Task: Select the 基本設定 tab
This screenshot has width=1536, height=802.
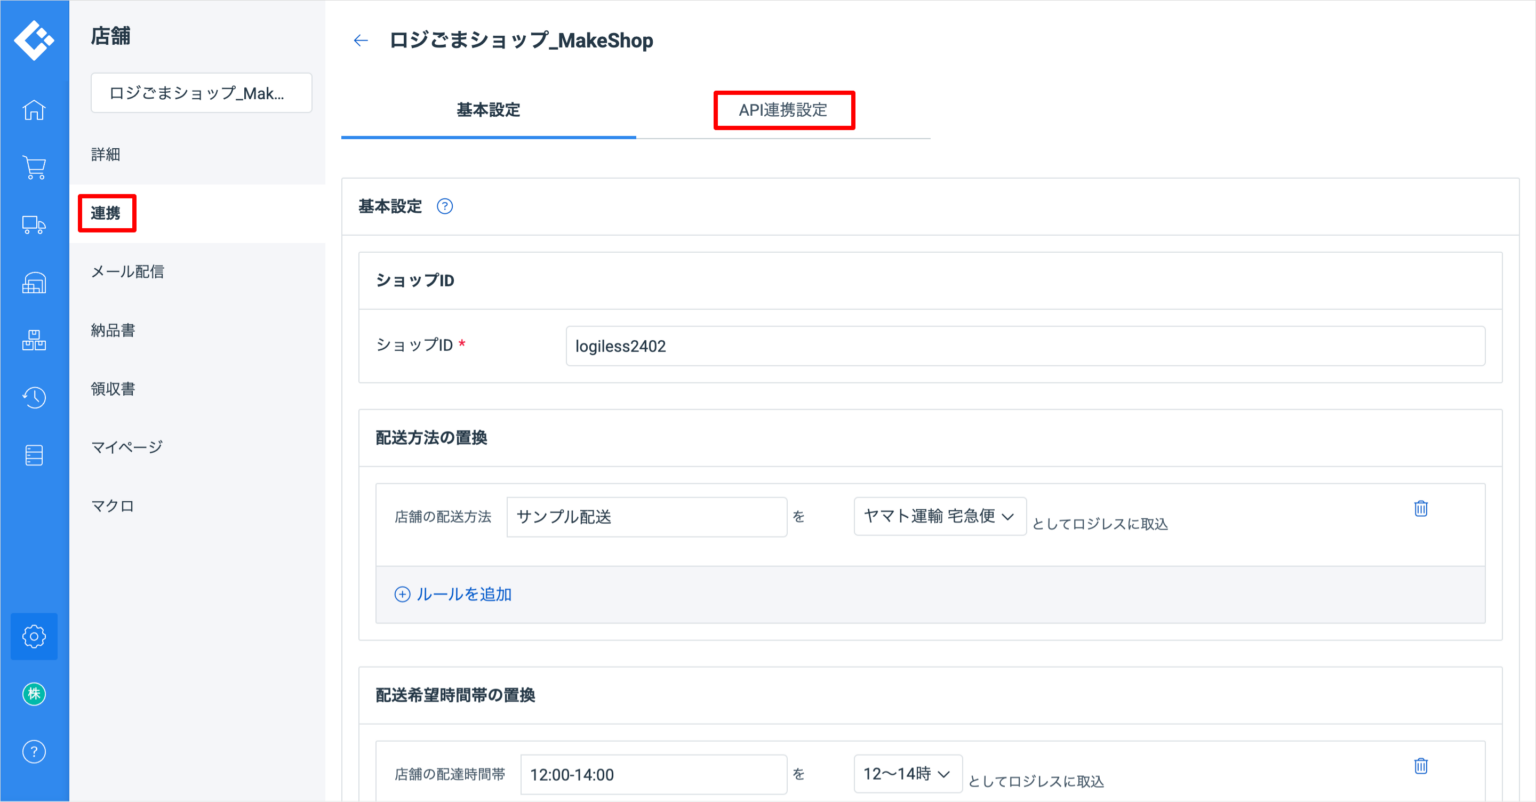Action: tap(488, 110)
